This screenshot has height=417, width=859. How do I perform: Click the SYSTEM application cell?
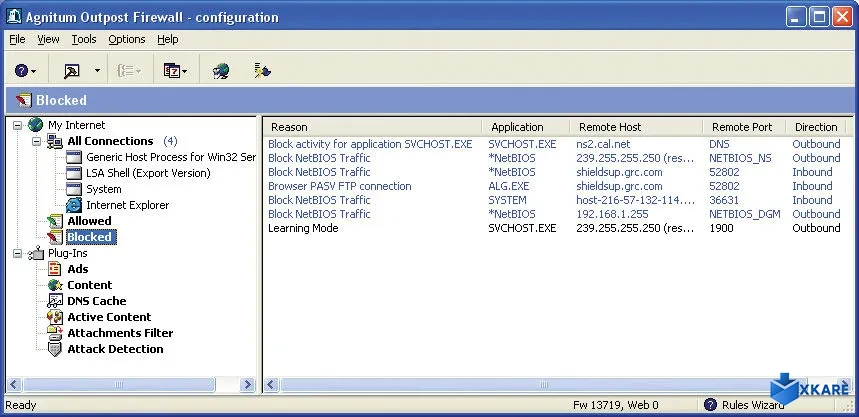click(507, 200)
